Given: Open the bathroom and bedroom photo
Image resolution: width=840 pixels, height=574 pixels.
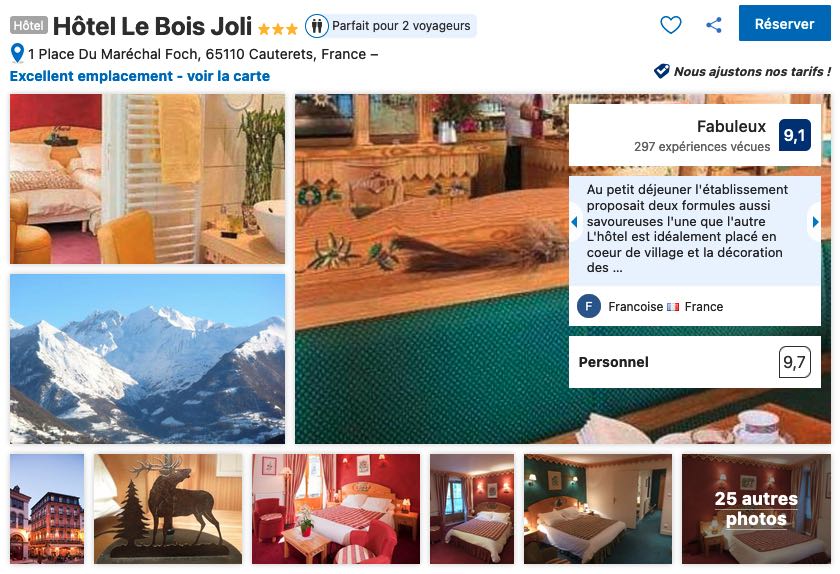Looking at the screenshot, I should [147, 179].
